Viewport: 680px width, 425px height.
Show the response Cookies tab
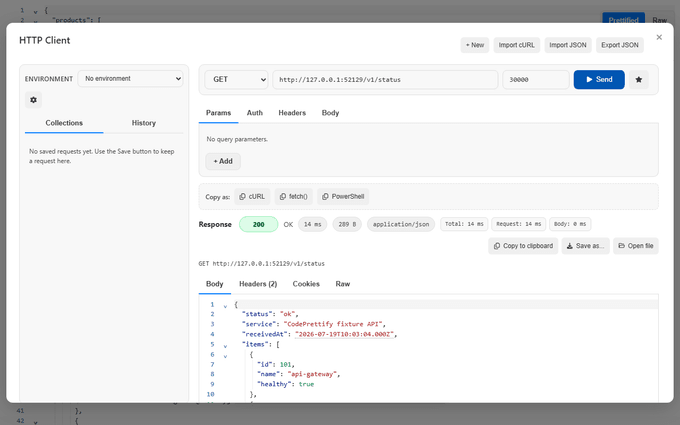(306, 284)
